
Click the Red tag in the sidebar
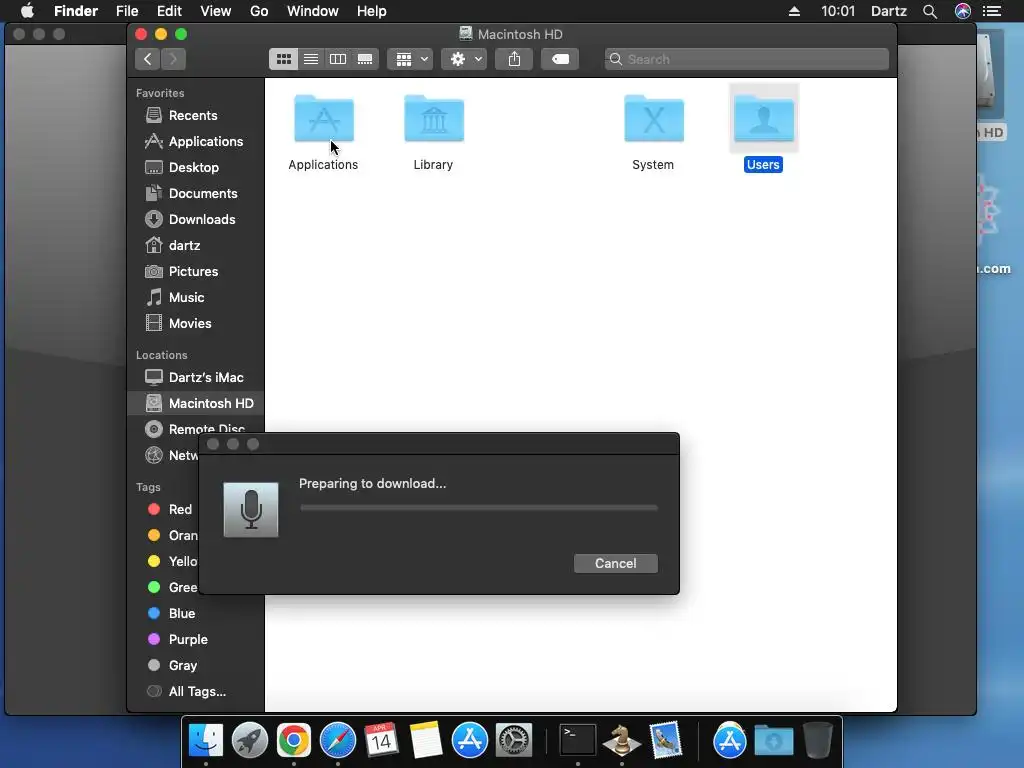coord(170,509)
